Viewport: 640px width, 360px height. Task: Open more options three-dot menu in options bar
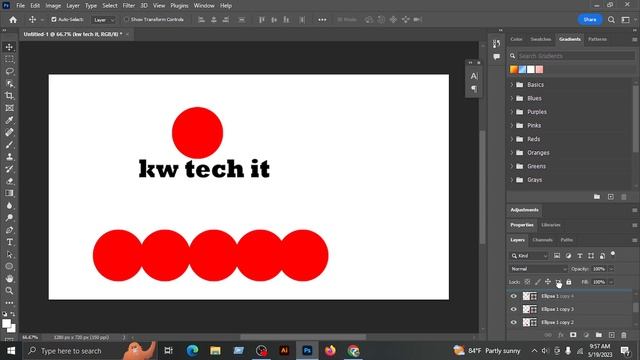point(322,20)
